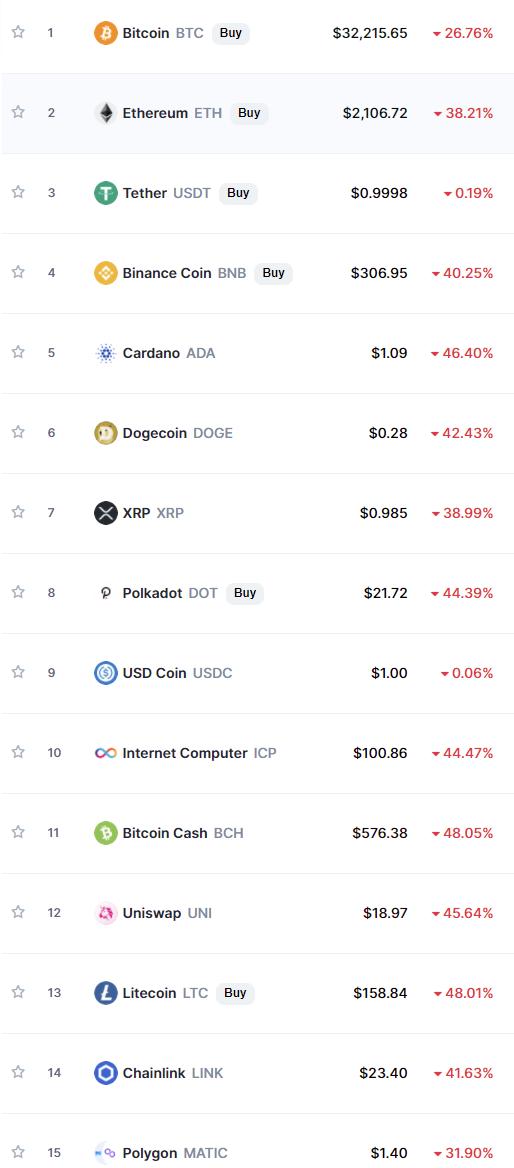Click the Dogecoin logo icon

pyautogui.click(x=106, y=433)
